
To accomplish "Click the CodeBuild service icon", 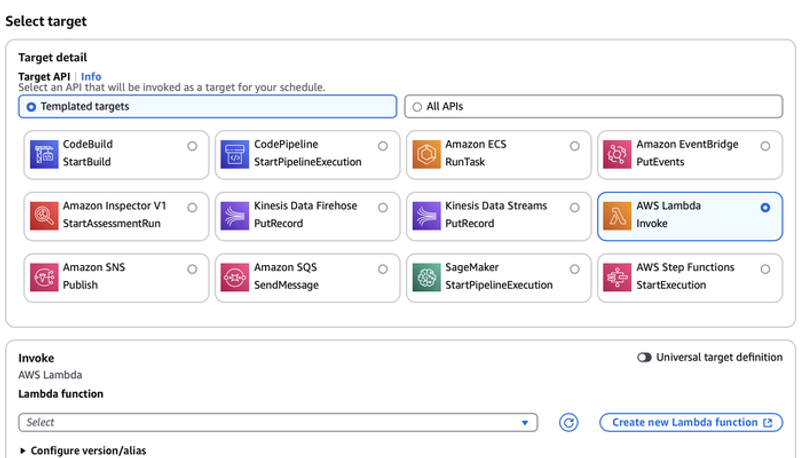I will [44, 154].
